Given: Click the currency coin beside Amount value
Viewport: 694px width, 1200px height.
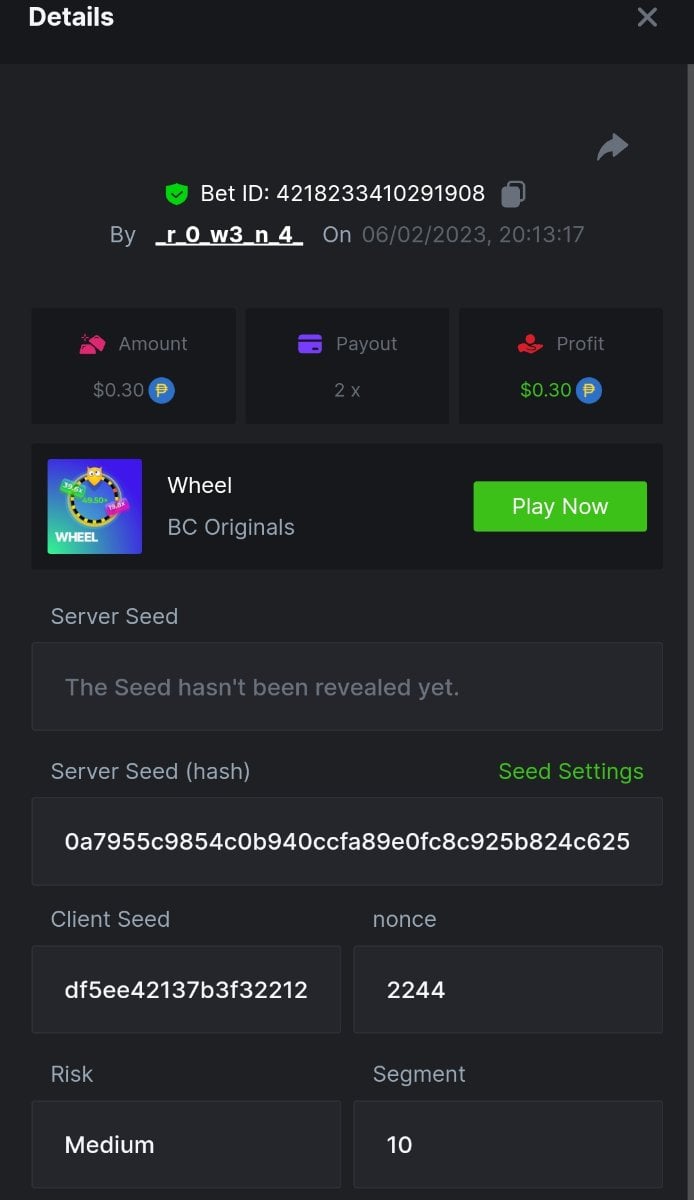Looking at the screenshot, I should pos(162,390).
